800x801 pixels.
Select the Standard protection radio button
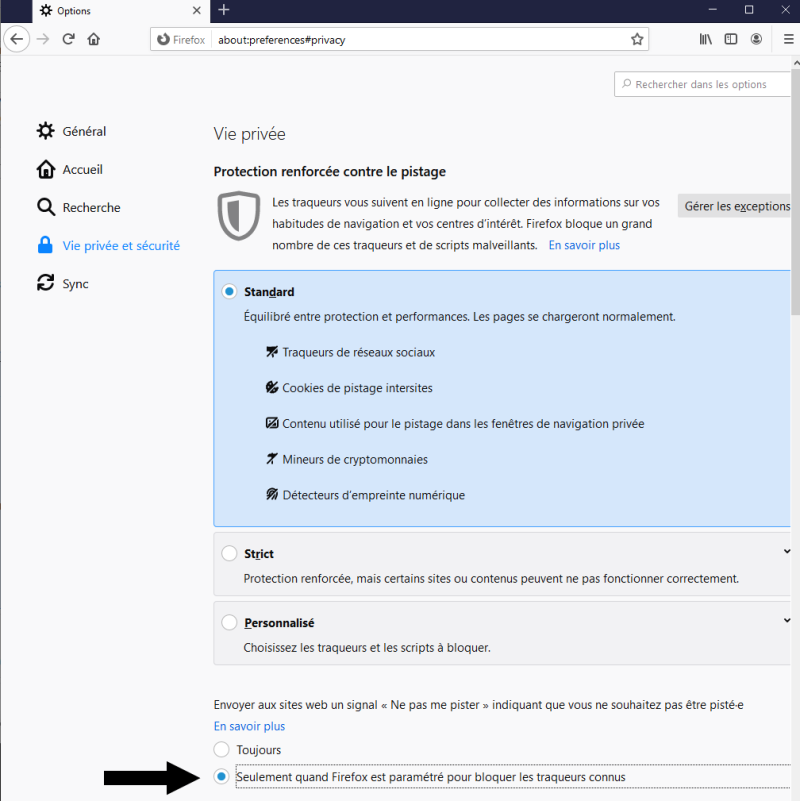229,291
